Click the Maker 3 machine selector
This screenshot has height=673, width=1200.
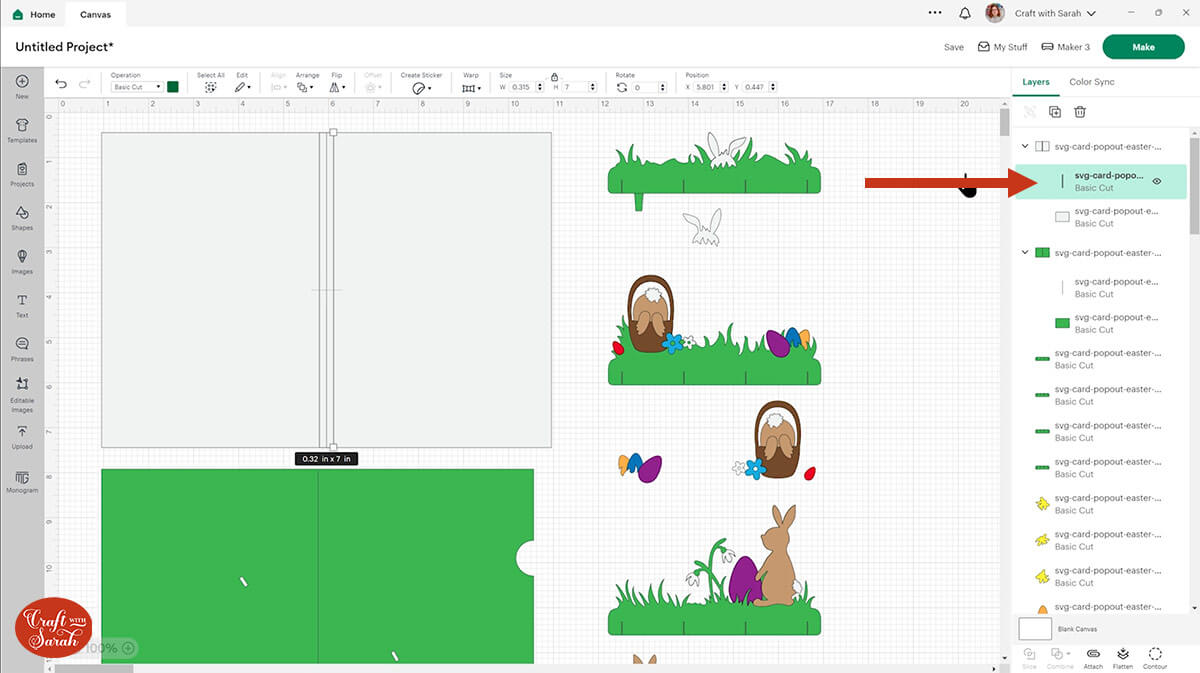tap(1065, 47)
